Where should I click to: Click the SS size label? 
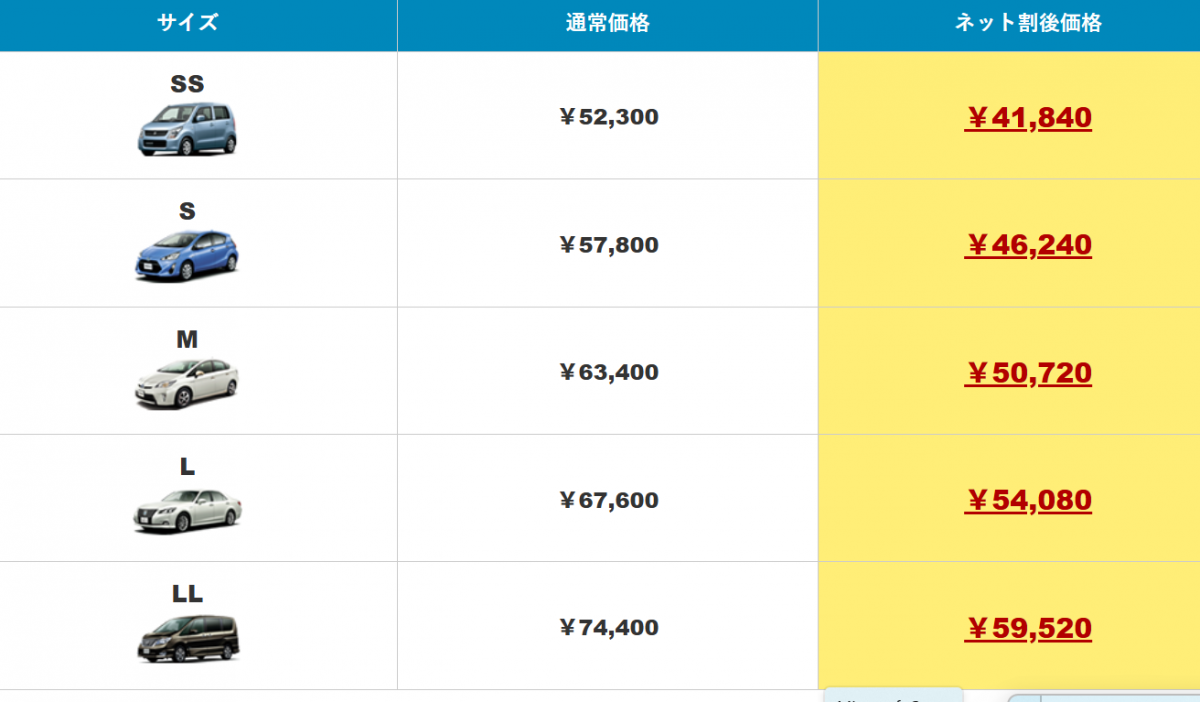click(x=187, y=84)
